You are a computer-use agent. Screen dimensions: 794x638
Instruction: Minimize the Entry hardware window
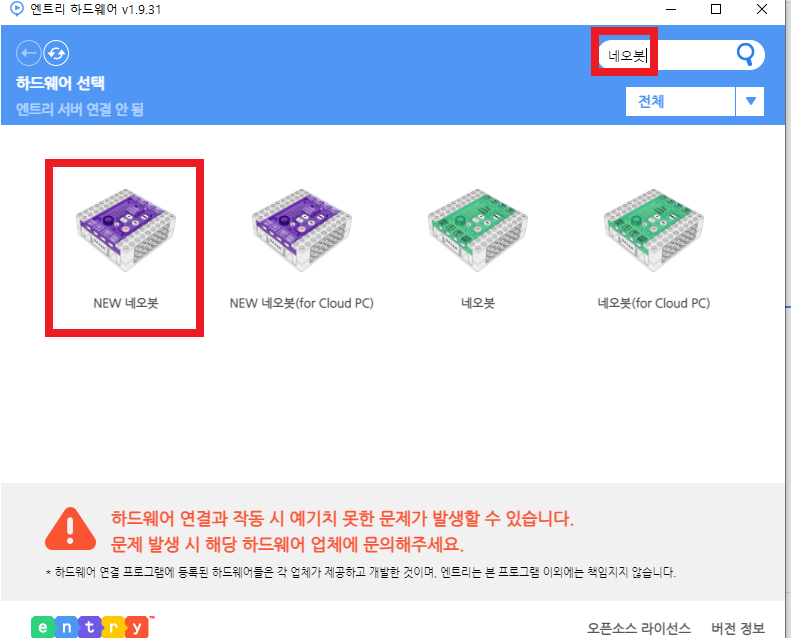click(671, 9)
